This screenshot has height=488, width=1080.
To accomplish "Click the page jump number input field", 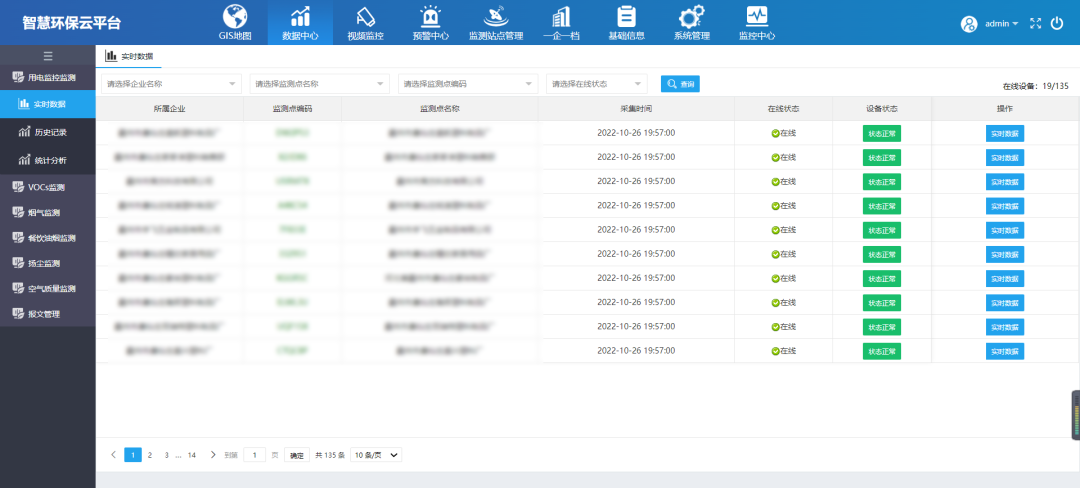I will pos(255,455).
